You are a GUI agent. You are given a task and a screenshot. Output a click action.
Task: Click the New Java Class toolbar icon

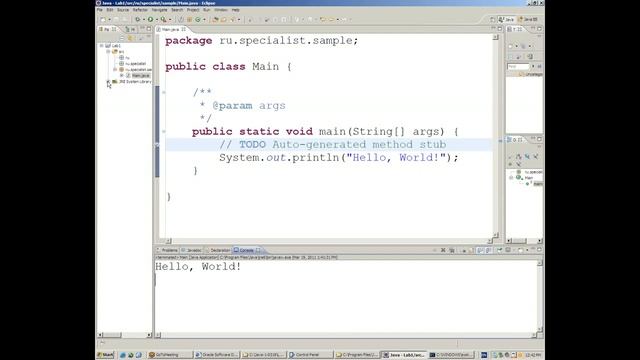click(198, 20)
